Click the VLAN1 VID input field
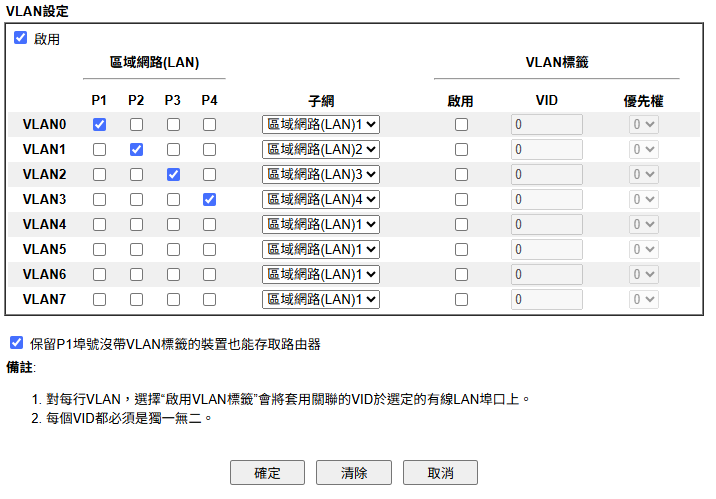 tap(547, 150)
